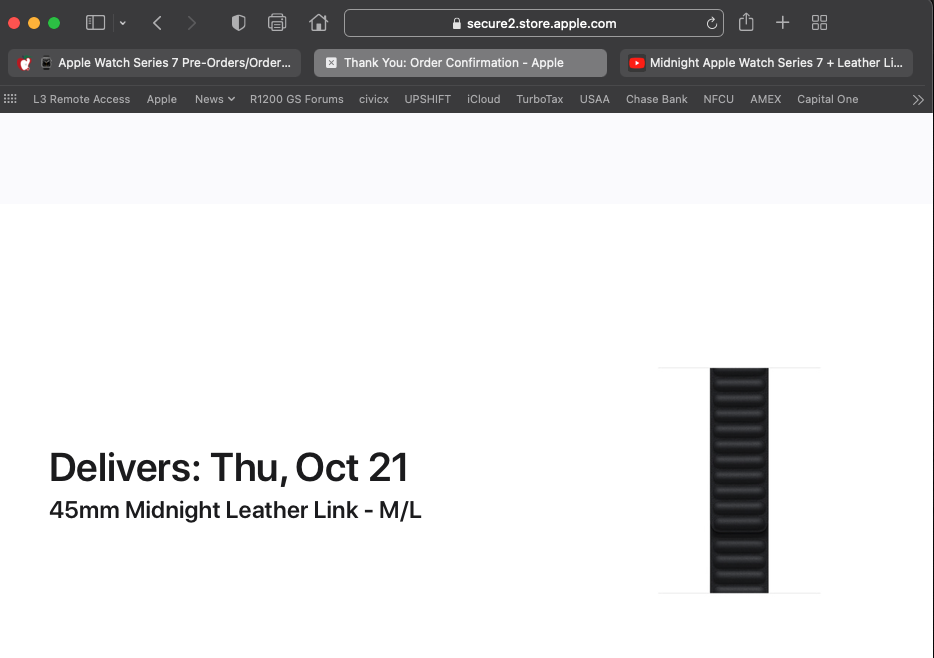Screen dimensions: 934x658
Task: Select the Thank You: Order Confirmation tab
Action: click(x=460, y=63)
